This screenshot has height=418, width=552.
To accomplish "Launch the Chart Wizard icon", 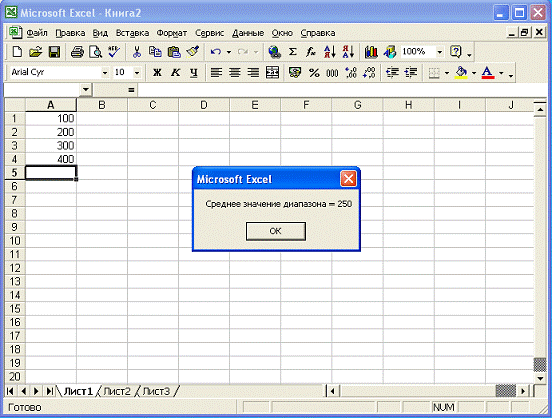I will 371,52.
